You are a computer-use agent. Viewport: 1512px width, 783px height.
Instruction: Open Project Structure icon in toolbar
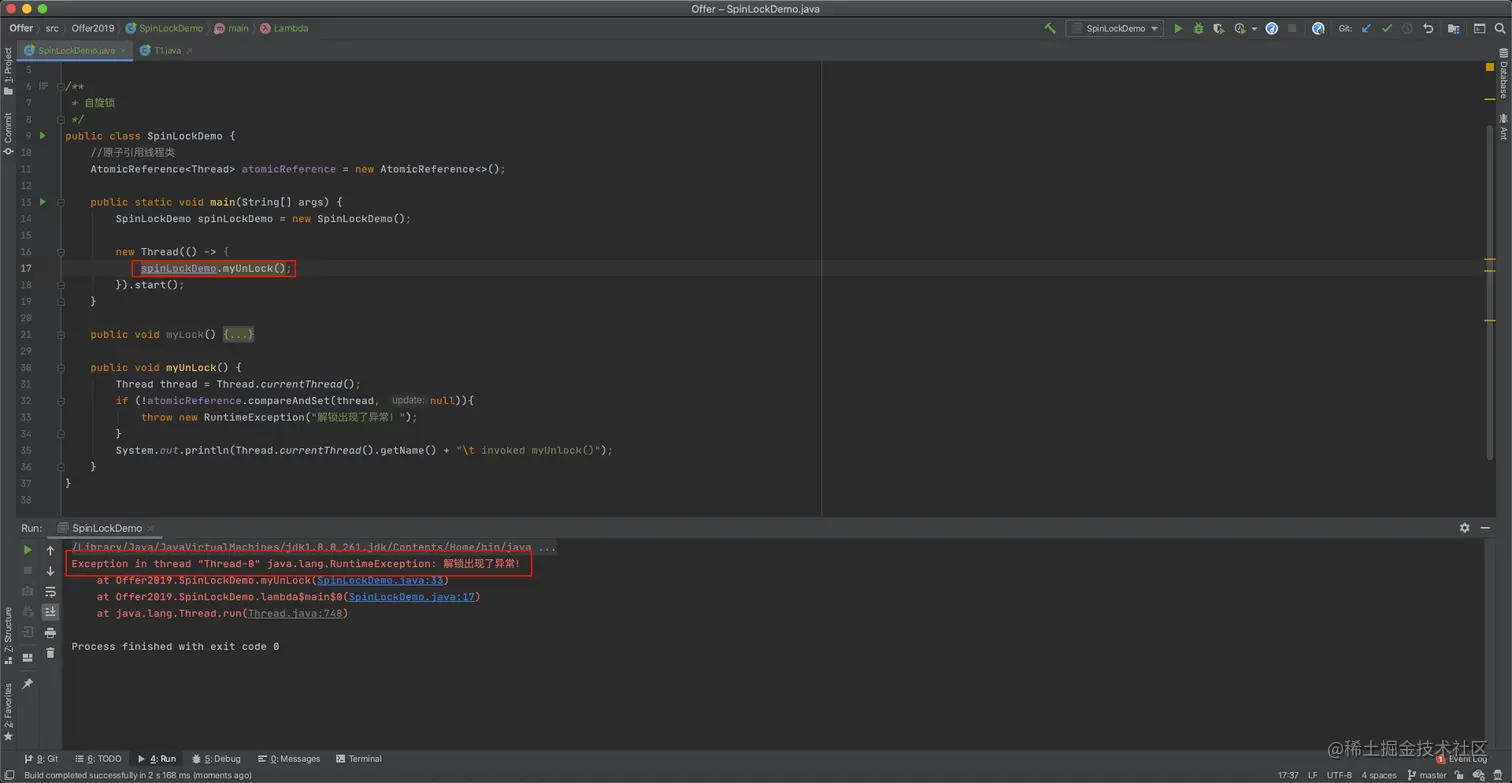tap(1453, 28)
